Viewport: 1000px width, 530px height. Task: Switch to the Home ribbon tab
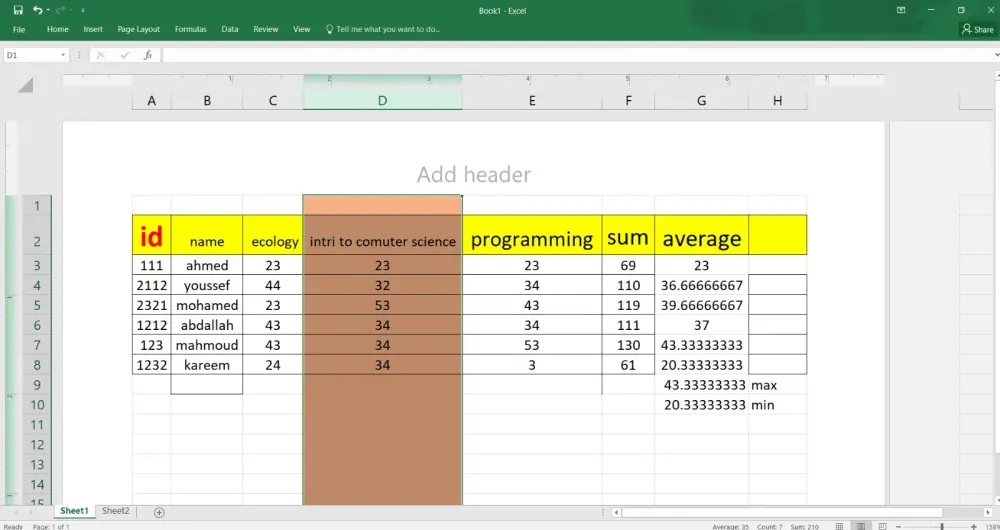coord(57,29)
